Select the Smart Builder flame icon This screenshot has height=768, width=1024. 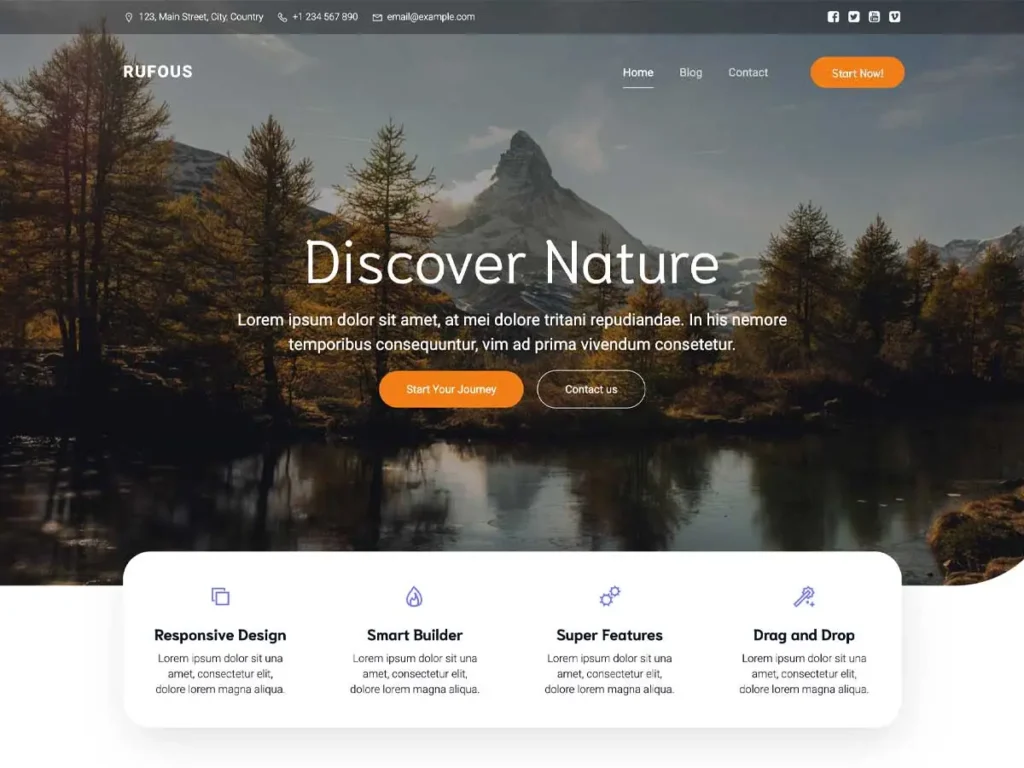click(414, 597)
